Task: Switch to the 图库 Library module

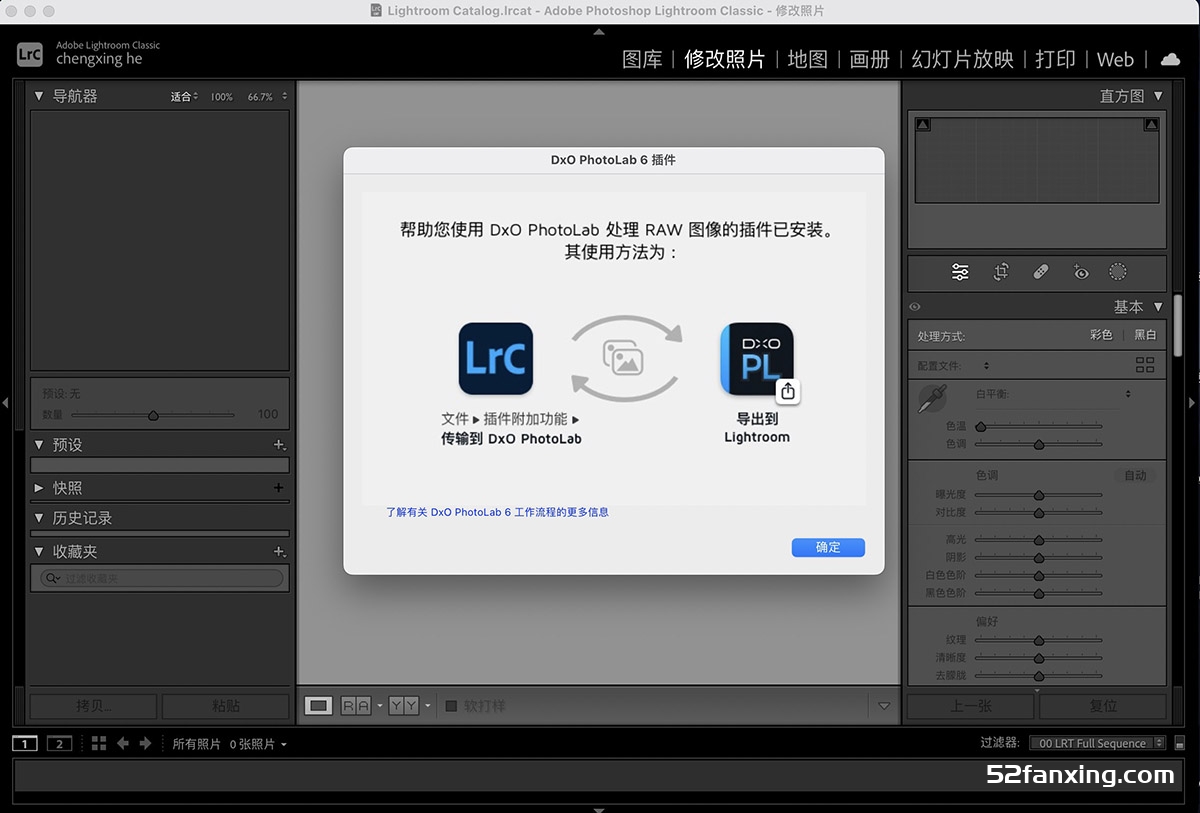Action: (x=642, y=59)
